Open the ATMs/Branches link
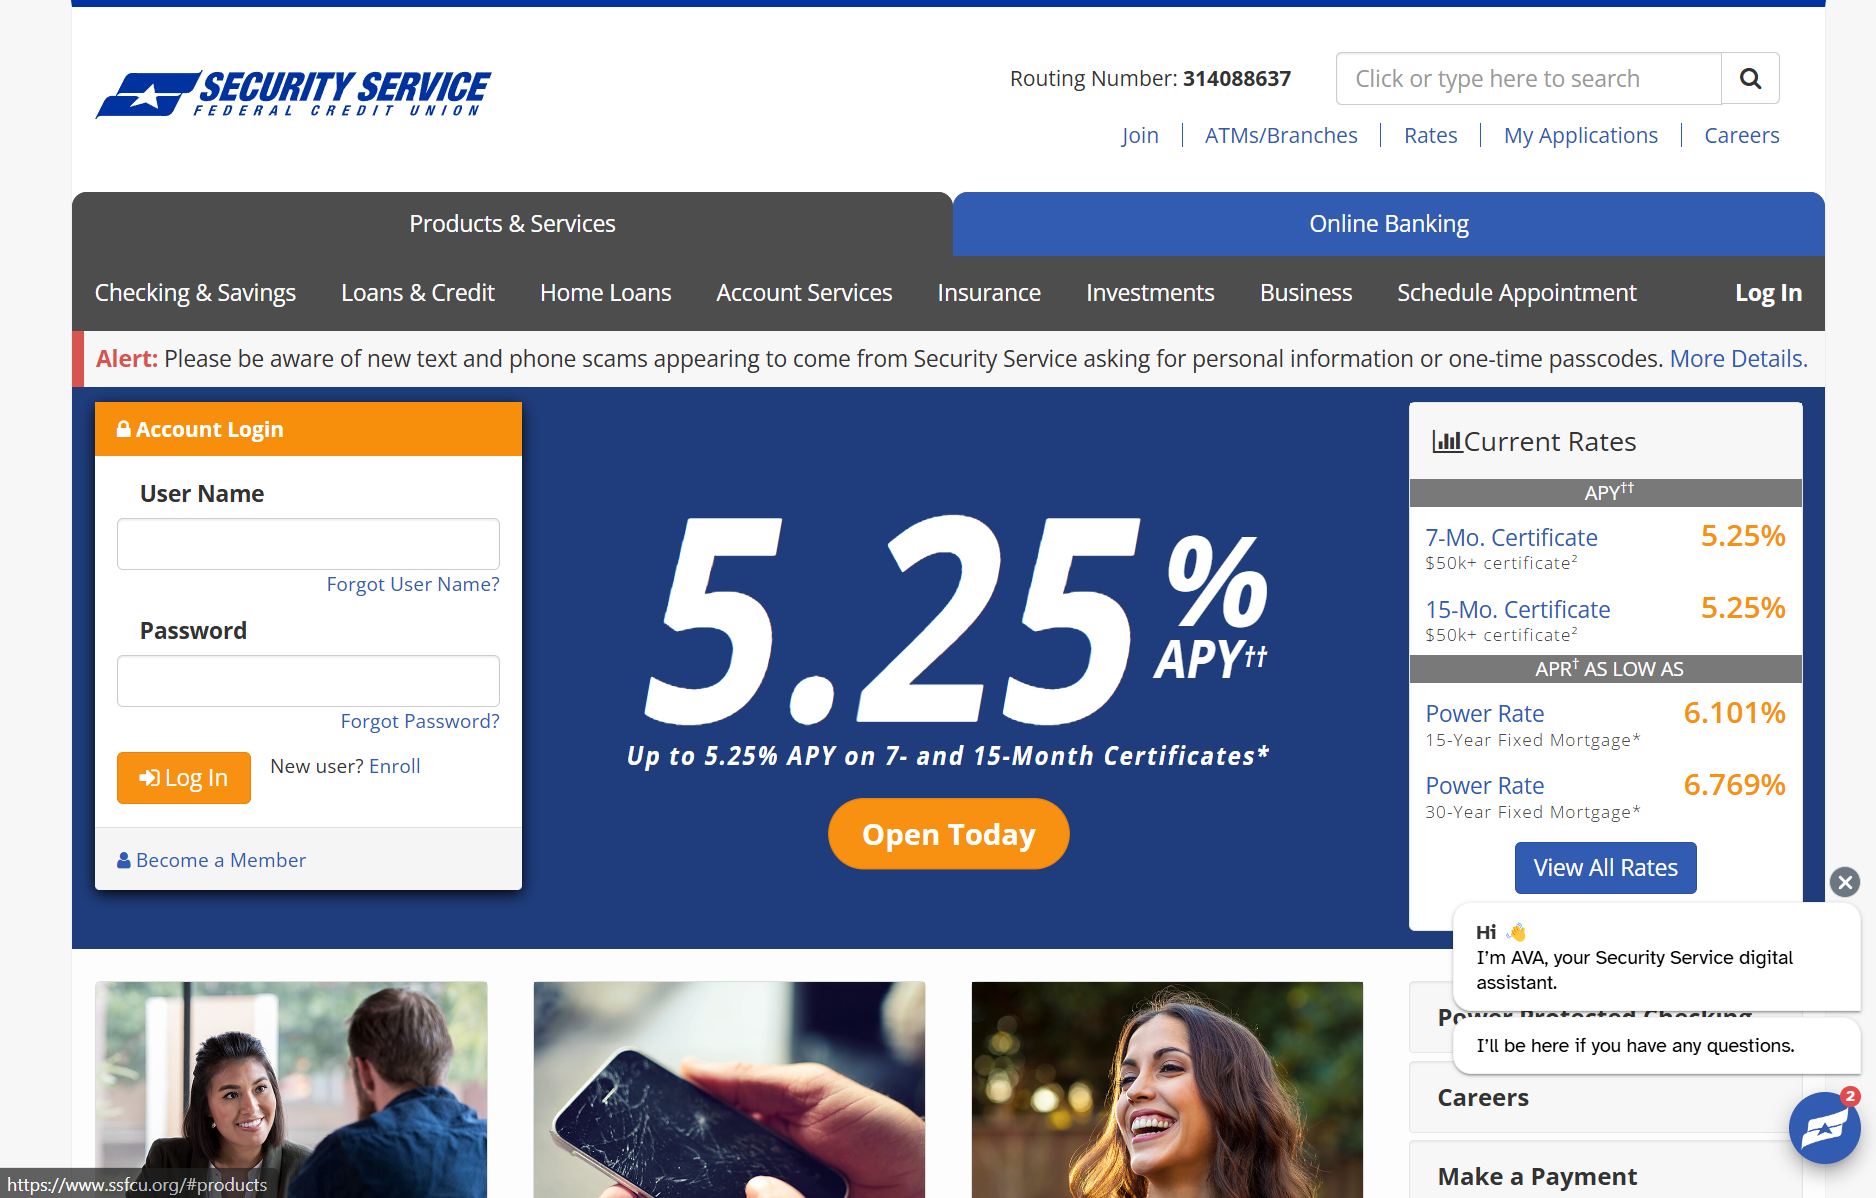 (1281, 135)
